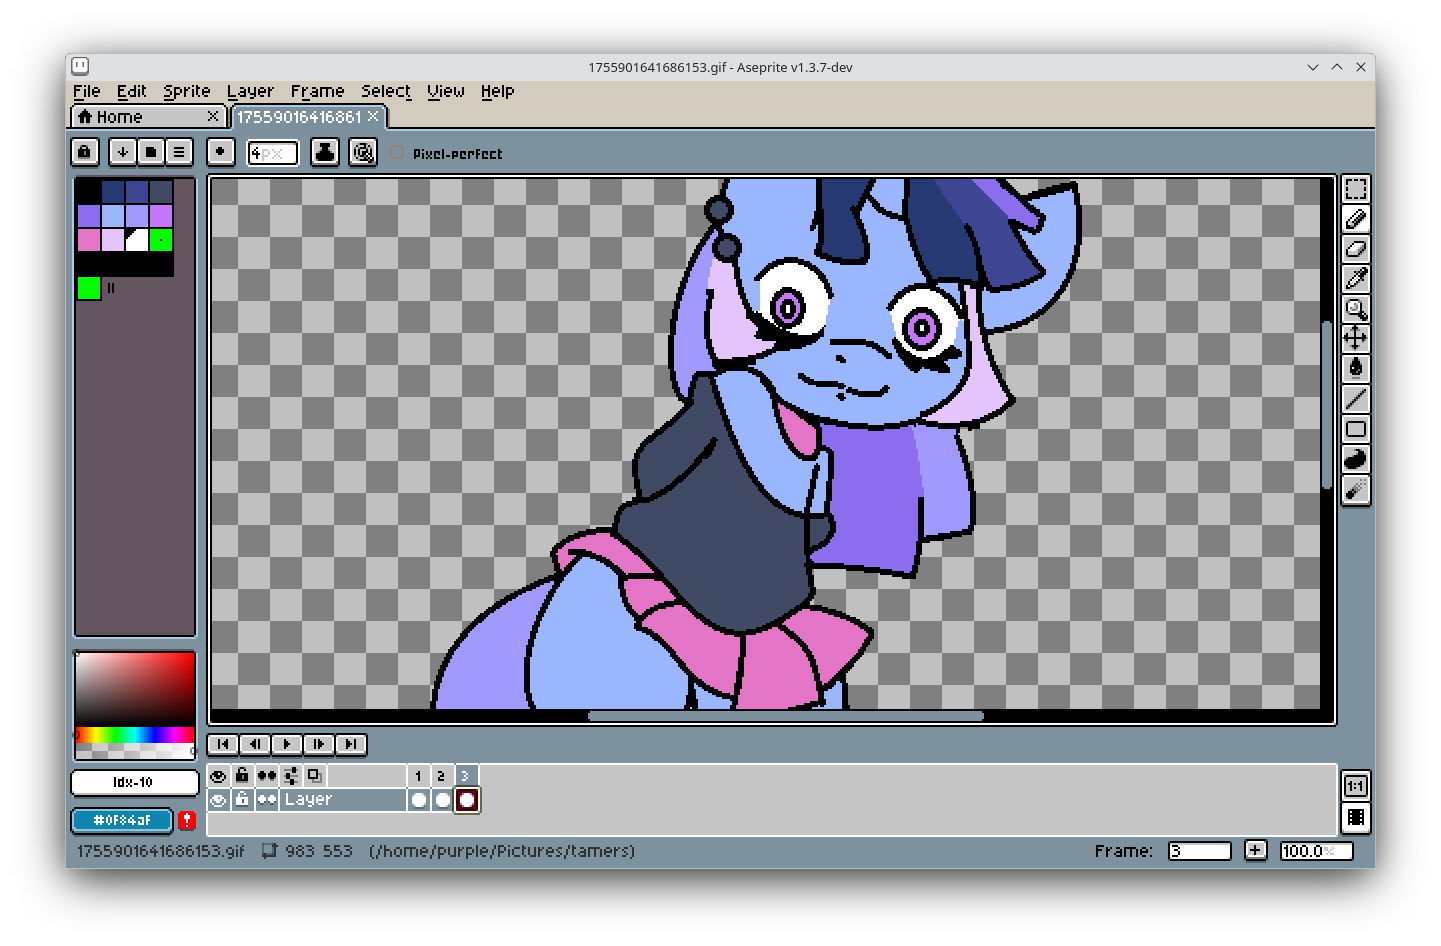Go to the next frame
The width and height of the screenshot is (1441, 946).
click(319, 744)
